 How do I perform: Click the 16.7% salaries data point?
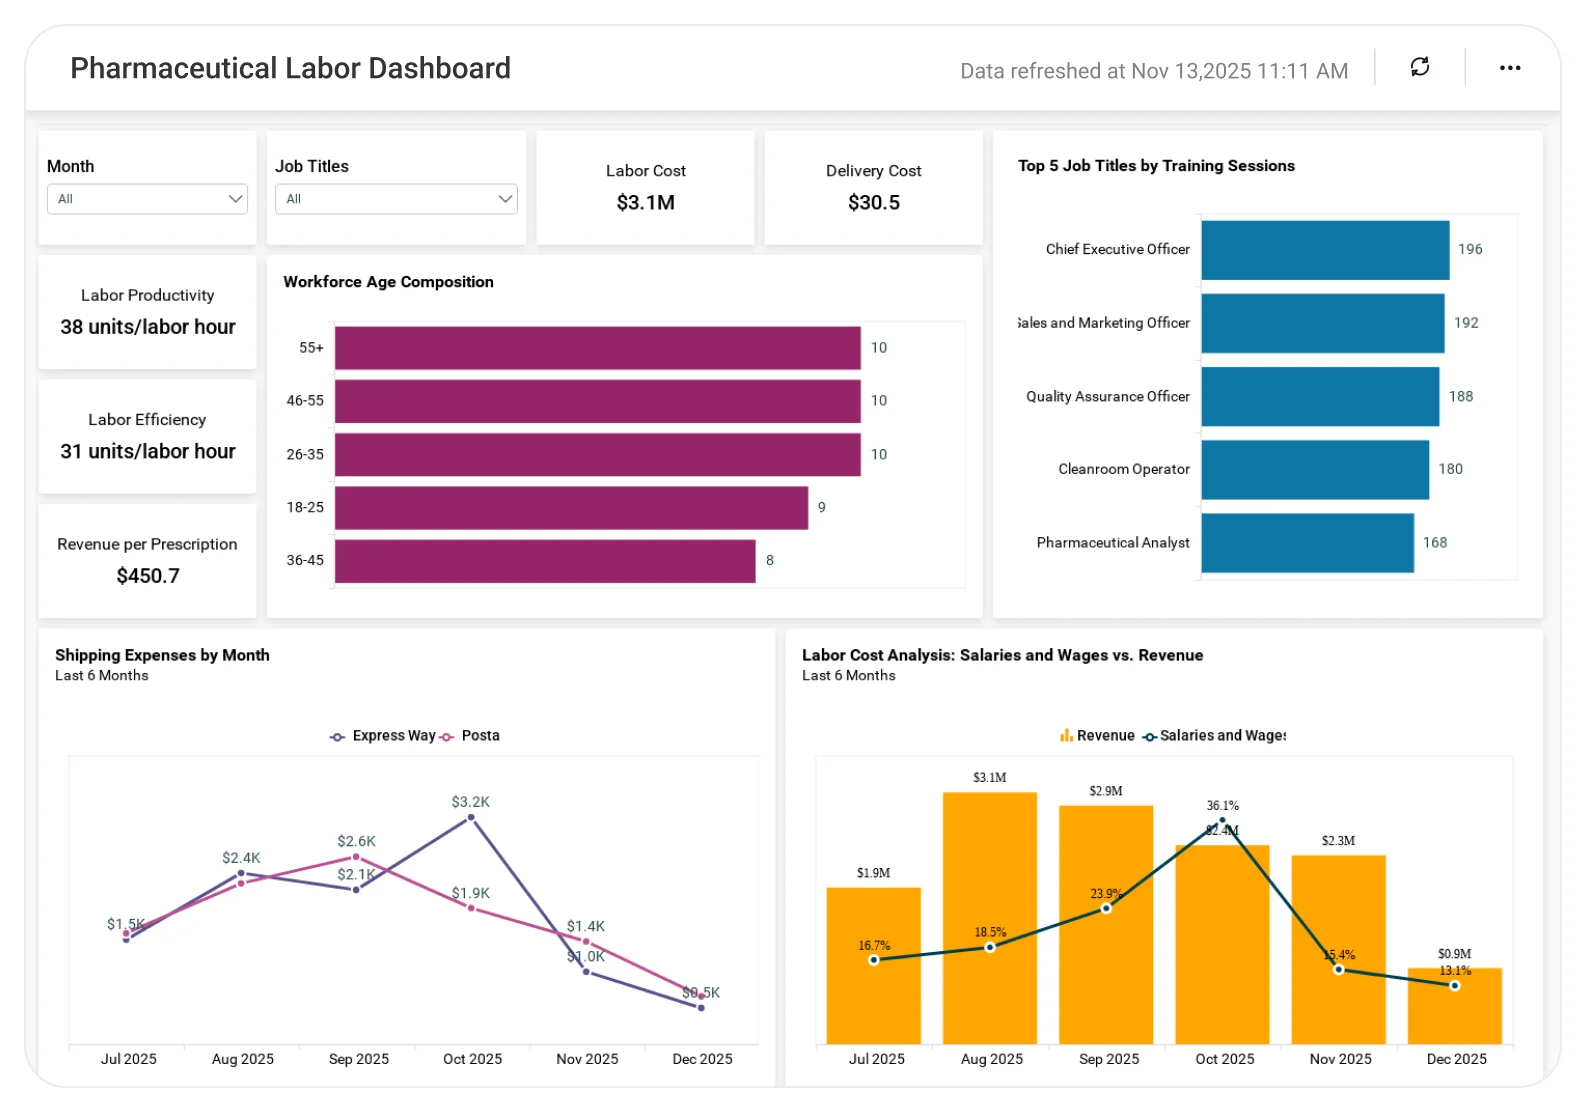pyautogui.click(x=874, y=961)
